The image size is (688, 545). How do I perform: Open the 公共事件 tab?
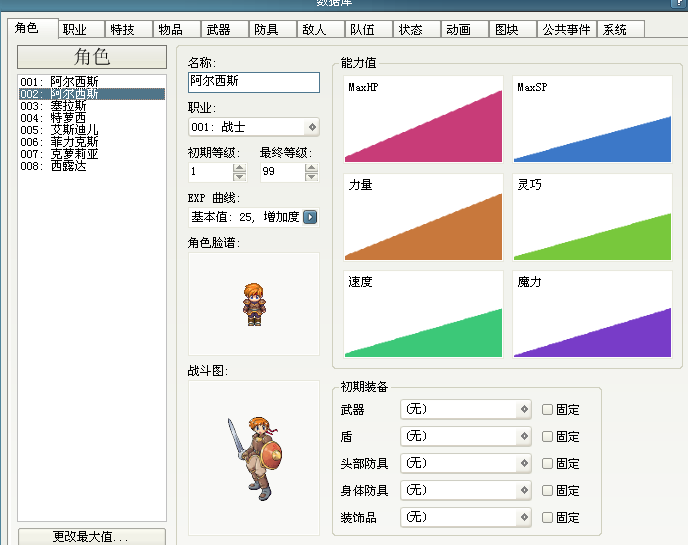(x=567, y=29)
